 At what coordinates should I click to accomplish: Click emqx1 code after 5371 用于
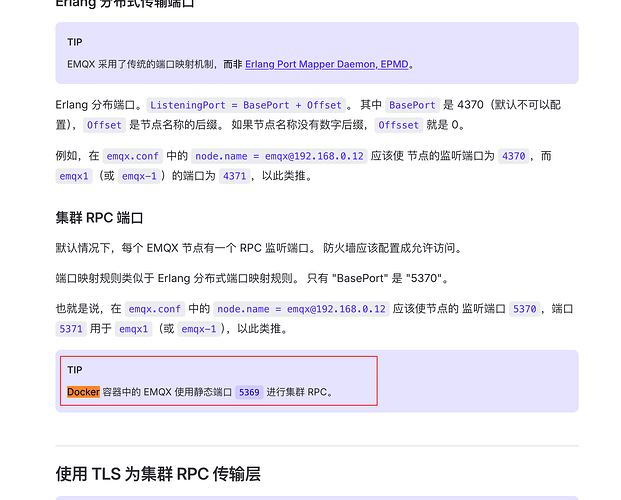click(x=133, y=329)
